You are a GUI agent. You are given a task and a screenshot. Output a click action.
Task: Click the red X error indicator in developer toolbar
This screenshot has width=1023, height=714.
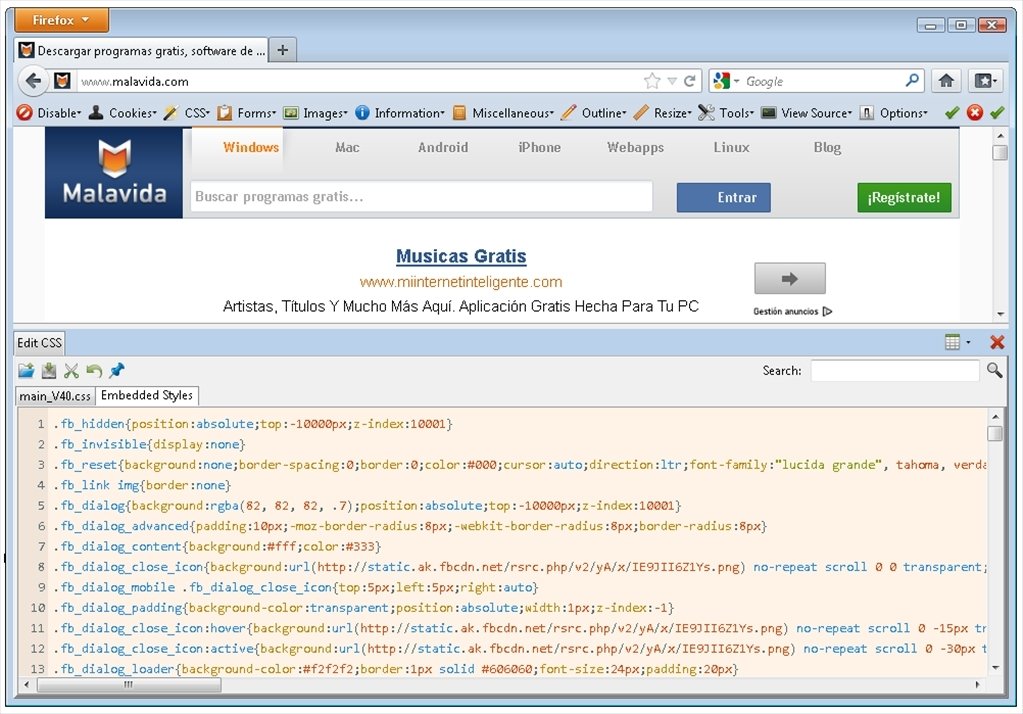[x=975, y=113]
